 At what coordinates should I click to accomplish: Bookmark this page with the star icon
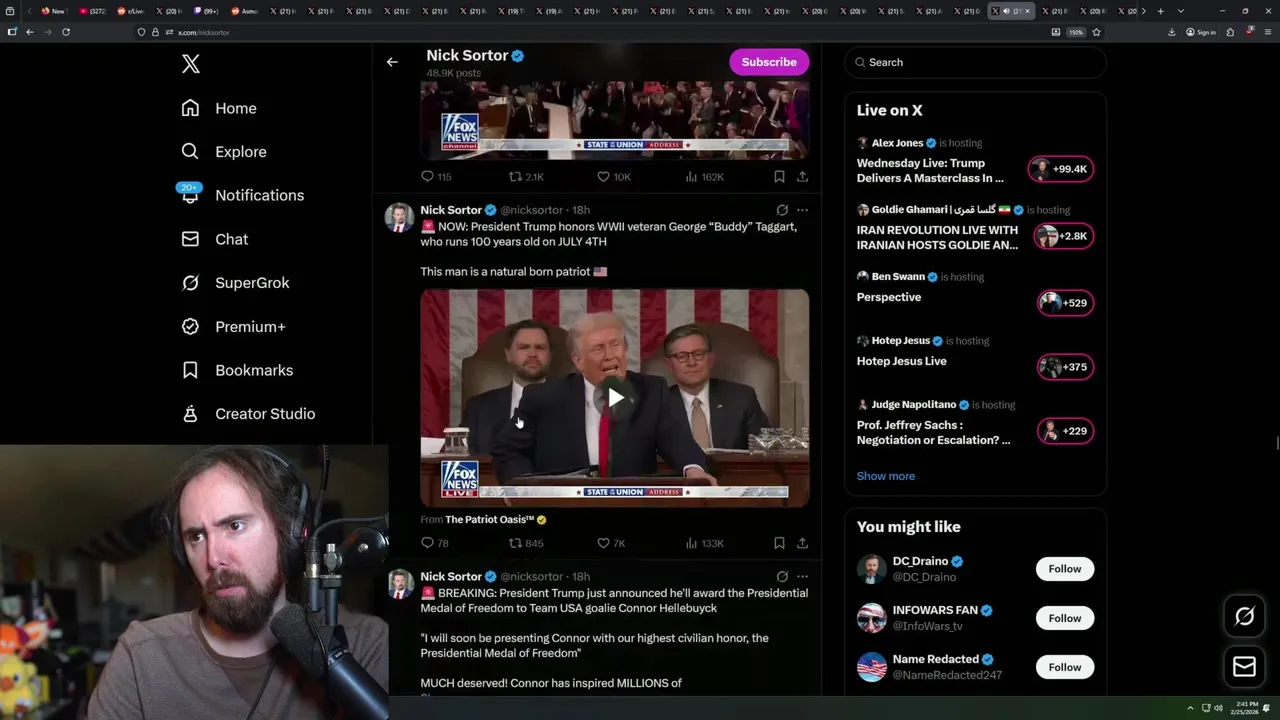coord(1096,32)
